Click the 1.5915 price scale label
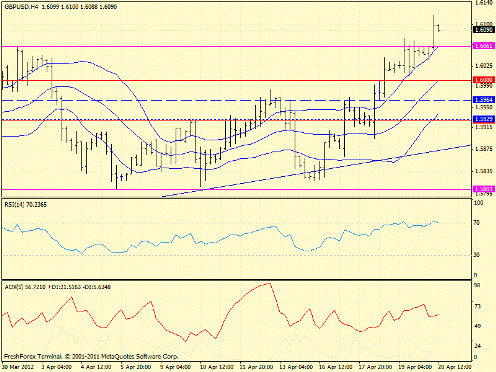Screen dimensions: 496x372 coord(483,127)
